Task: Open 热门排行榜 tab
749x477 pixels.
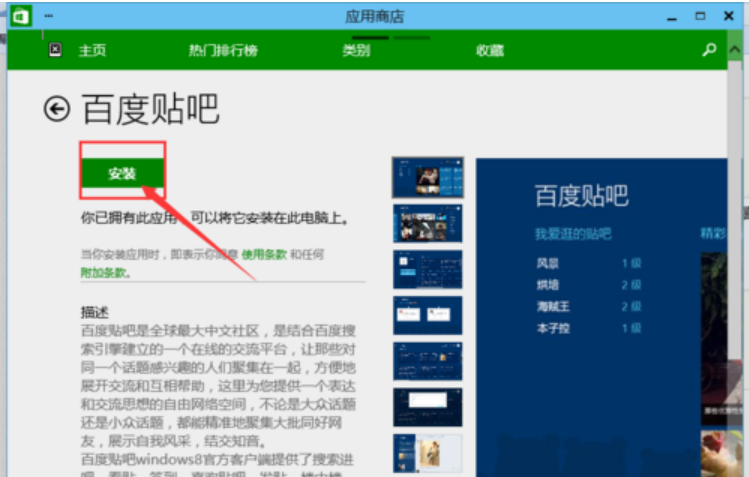Action: (223, 50)
